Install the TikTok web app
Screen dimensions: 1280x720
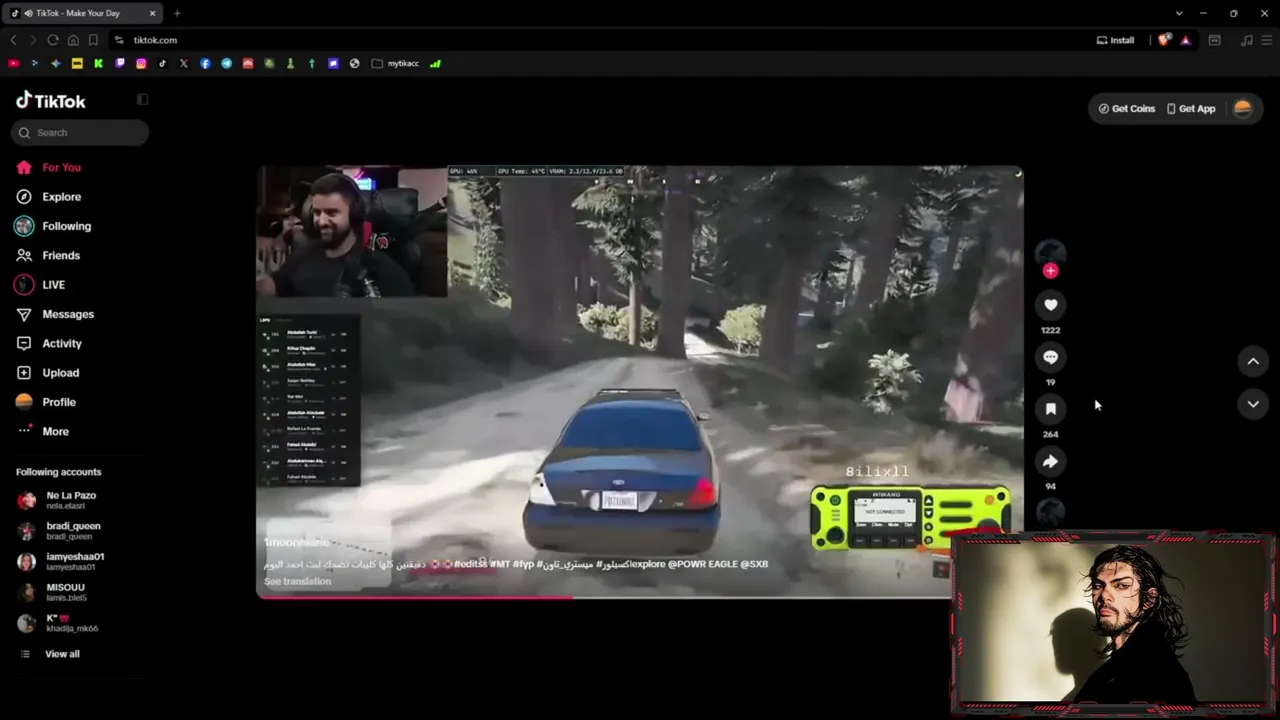[1115, 40]
